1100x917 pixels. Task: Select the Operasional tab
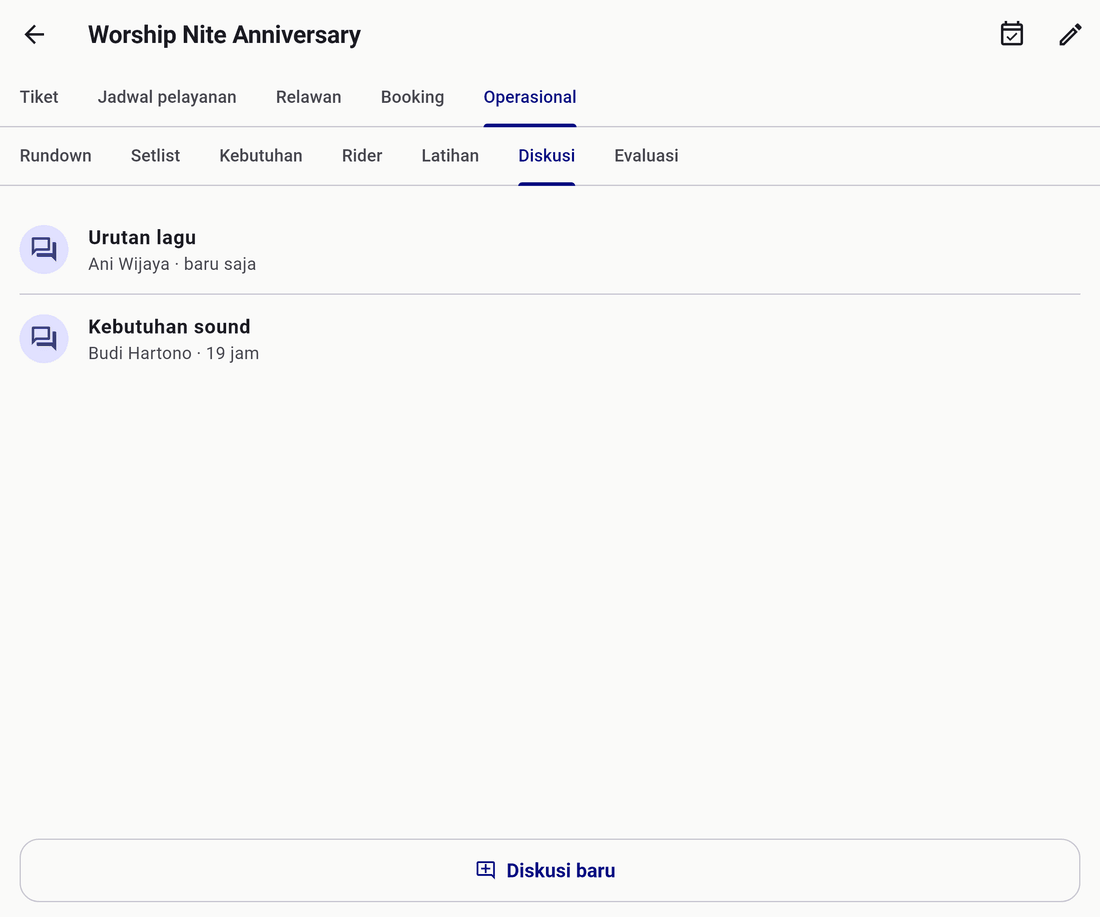pyautogui.click(x=530, y=97)
